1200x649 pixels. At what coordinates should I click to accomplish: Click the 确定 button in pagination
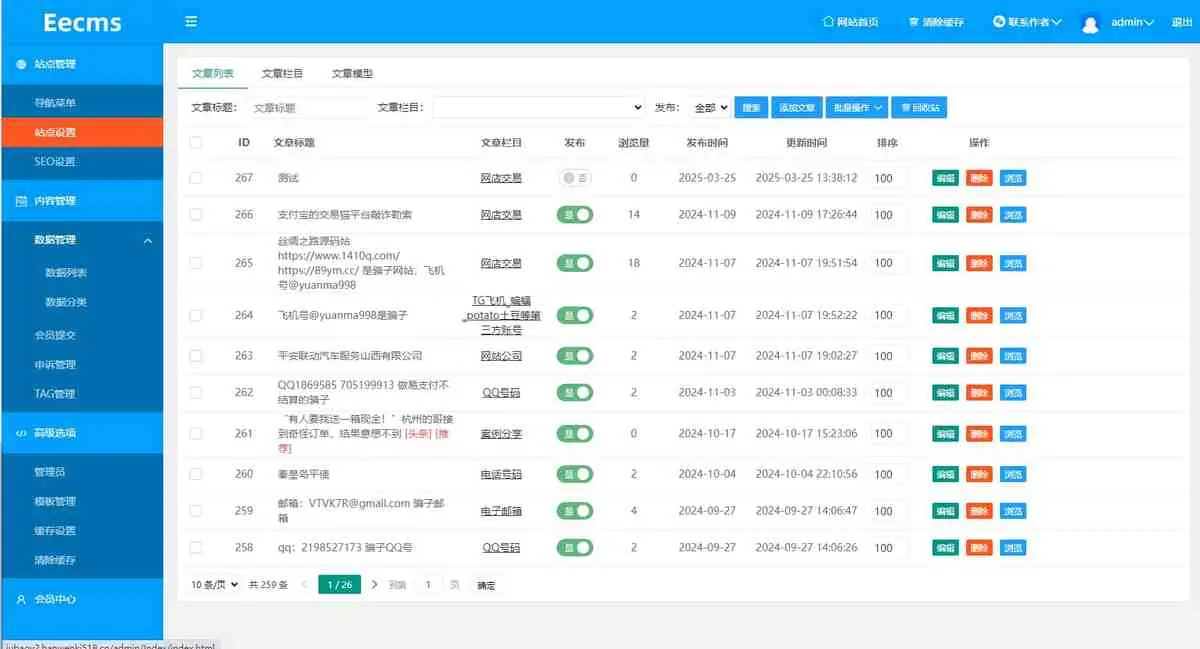(486, 585)
